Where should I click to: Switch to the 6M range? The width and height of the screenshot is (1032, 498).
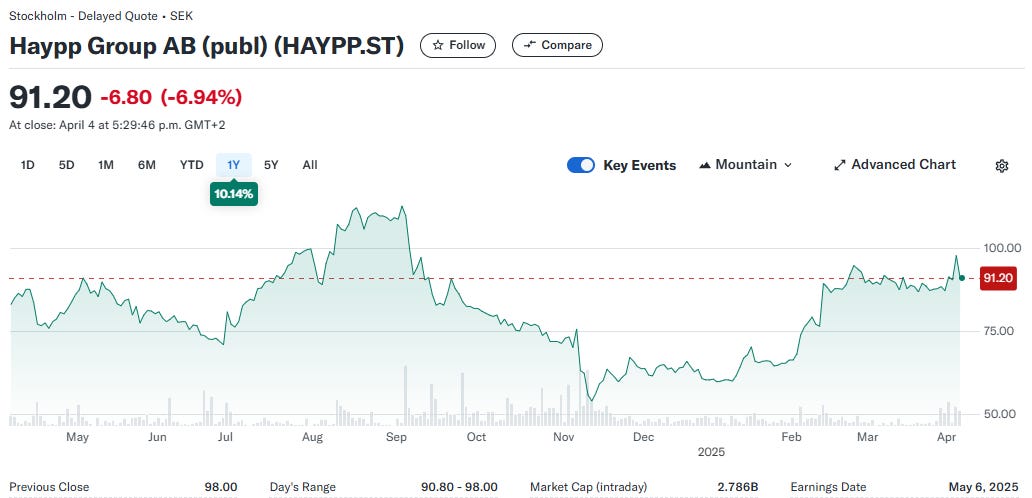pos(147,165)
